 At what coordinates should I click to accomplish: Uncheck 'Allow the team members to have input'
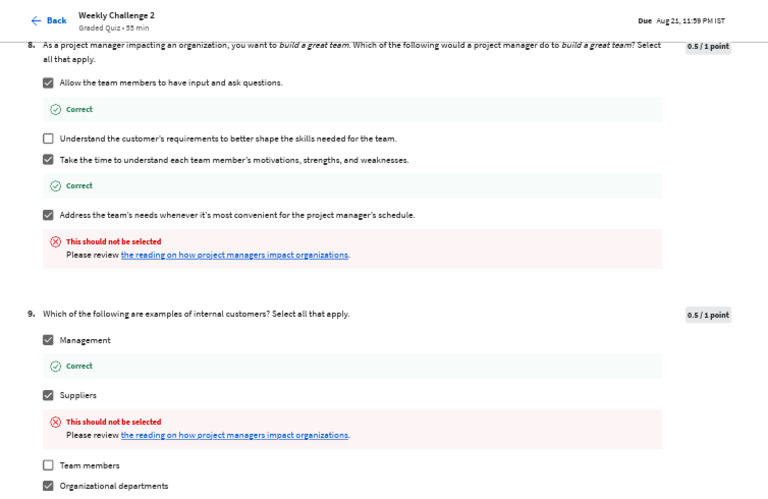(x=48, y=83)
